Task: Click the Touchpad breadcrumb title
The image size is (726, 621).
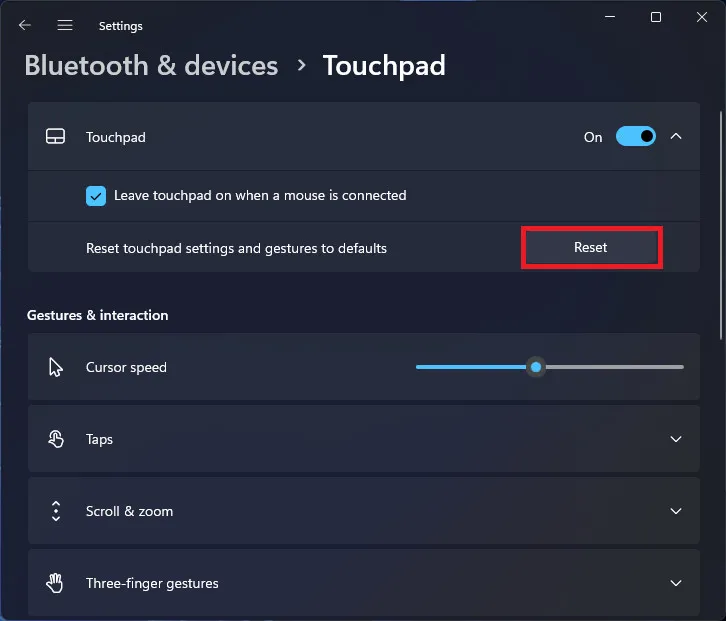Action: pyautogui.click(x=384, y=65)
